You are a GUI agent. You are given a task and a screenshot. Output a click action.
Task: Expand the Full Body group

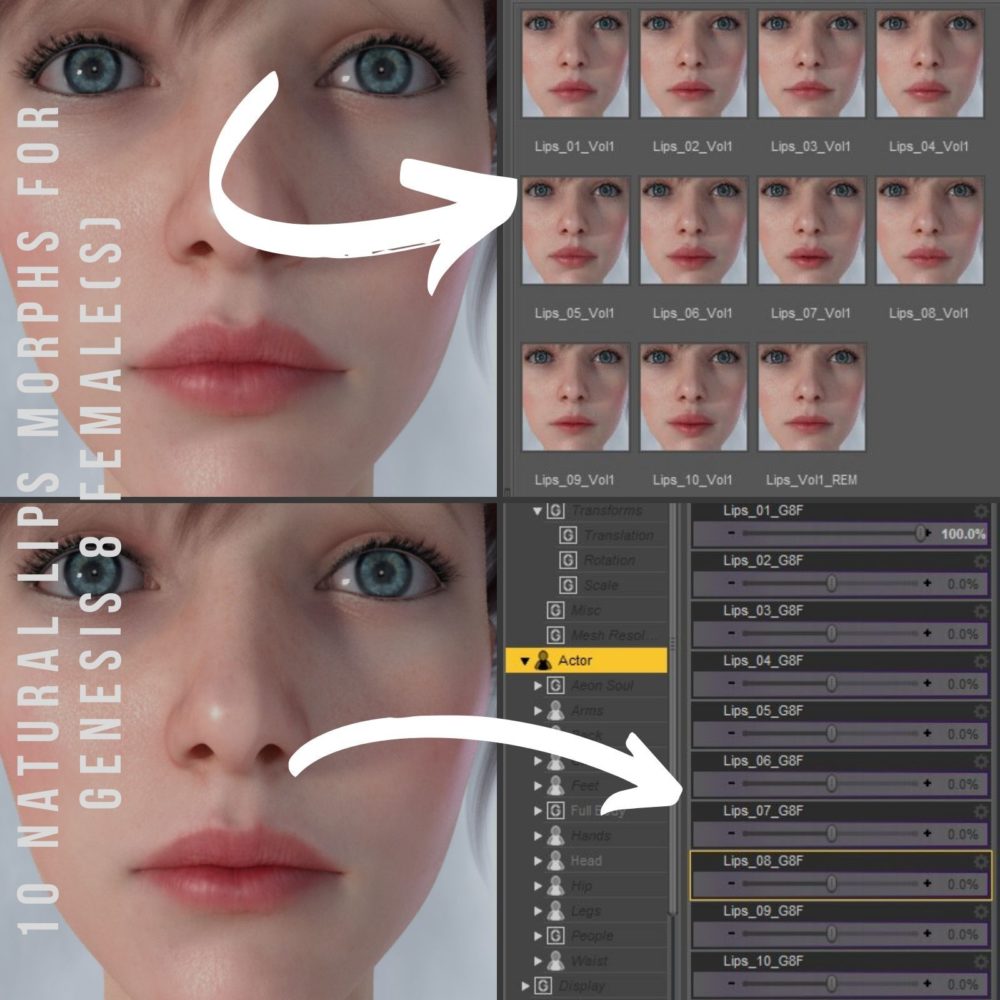538,811
